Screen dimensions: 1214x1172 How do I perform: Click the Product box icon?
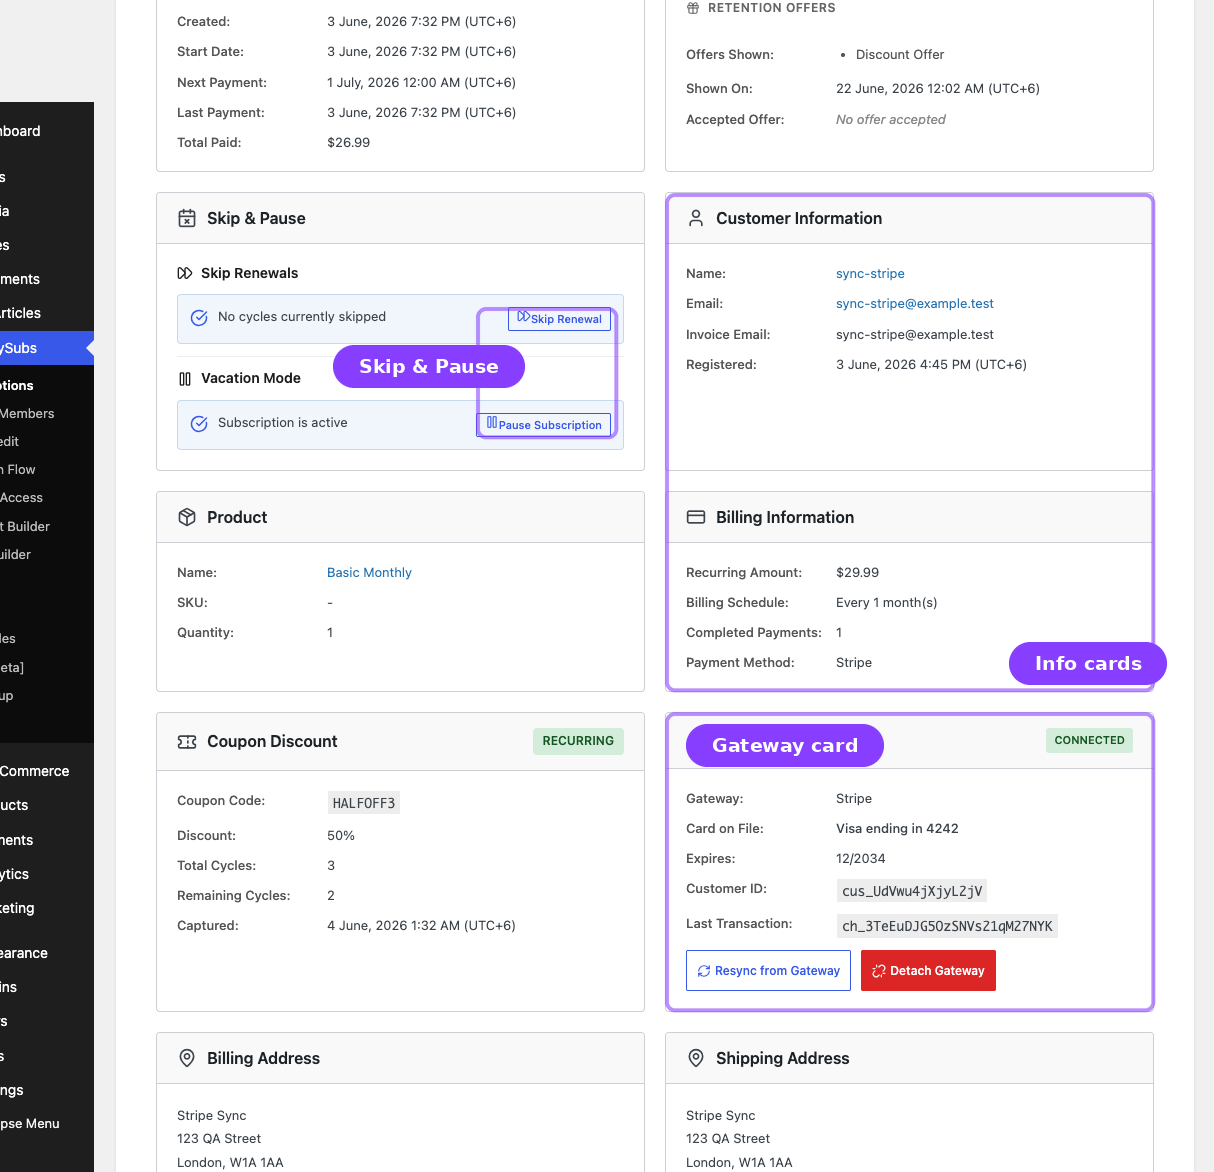(x=187, y=517)
